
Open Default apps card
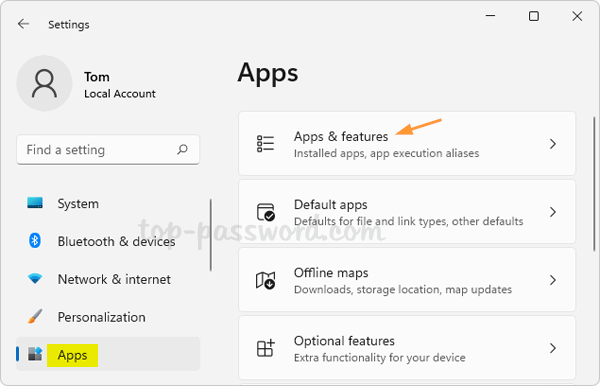click(407, 212)
